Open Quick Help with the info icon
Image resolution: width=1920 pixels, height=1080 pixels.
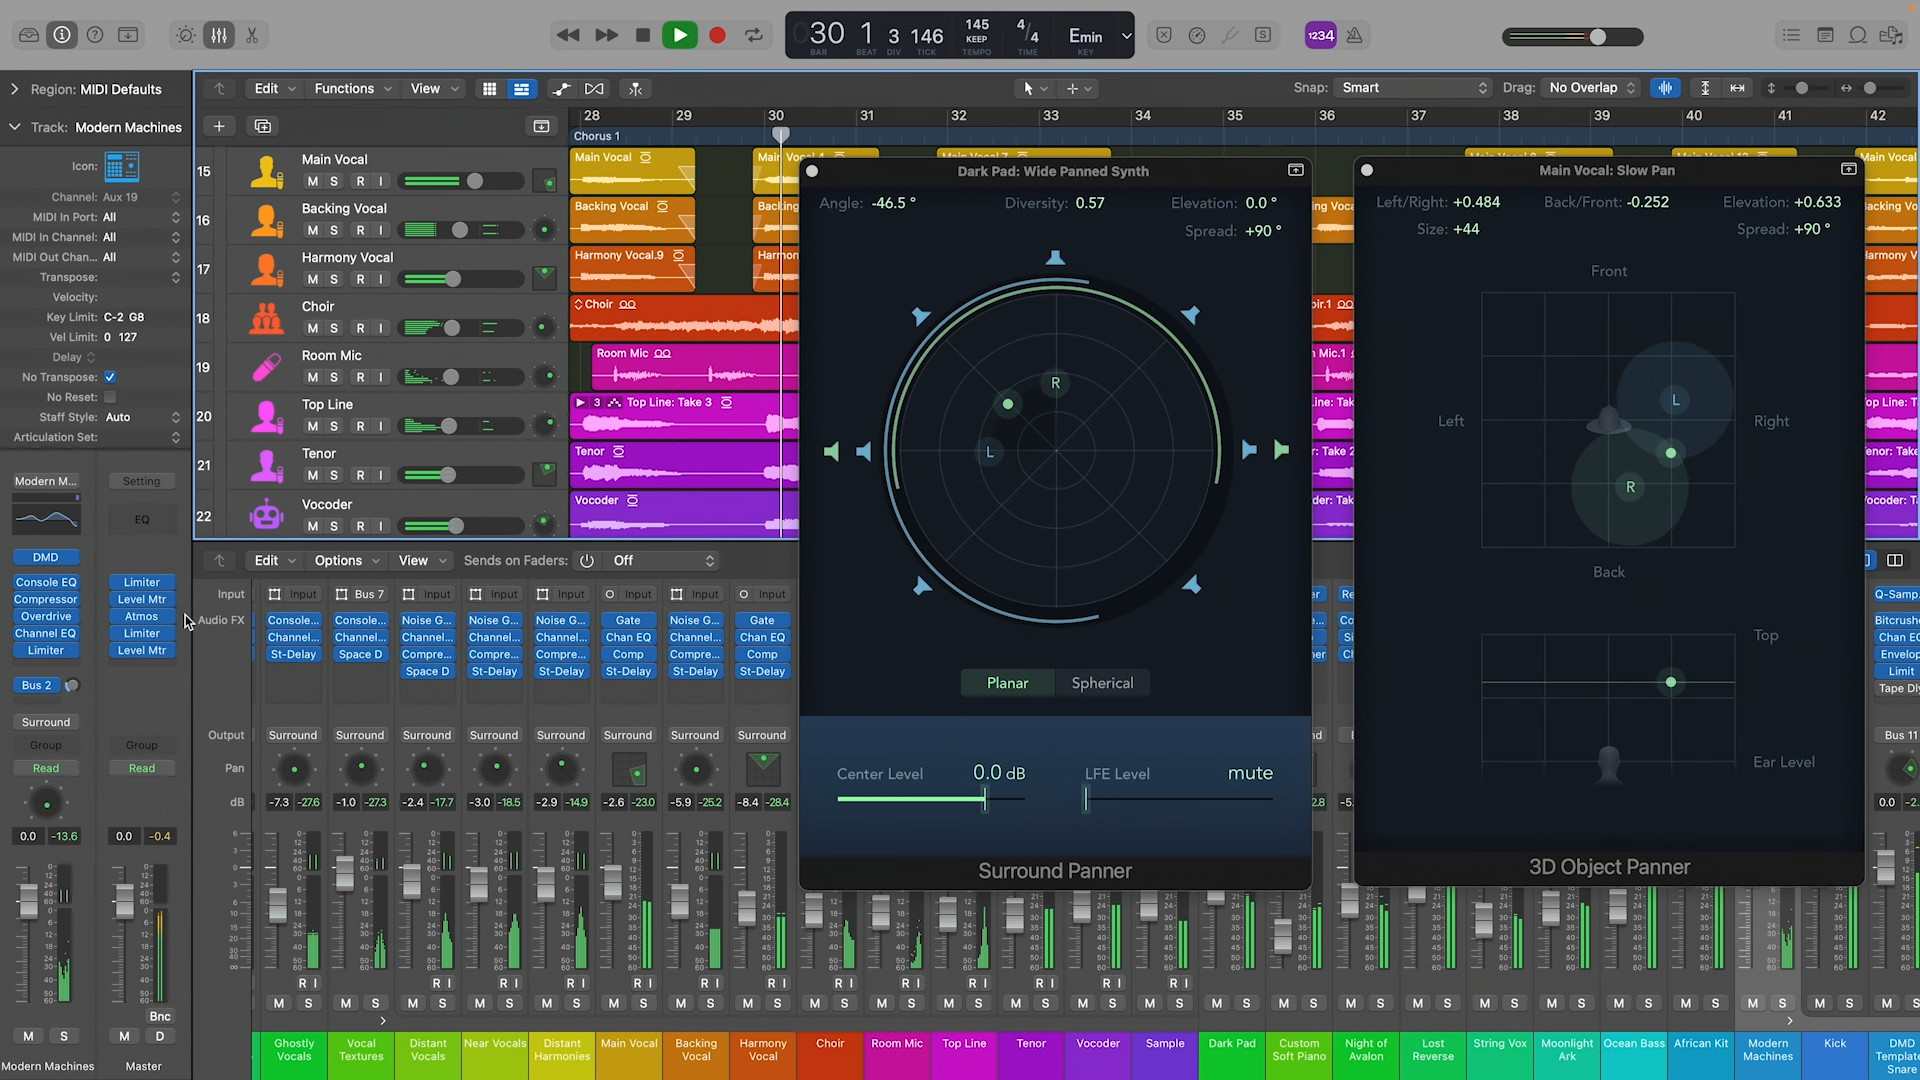[62, 35]
